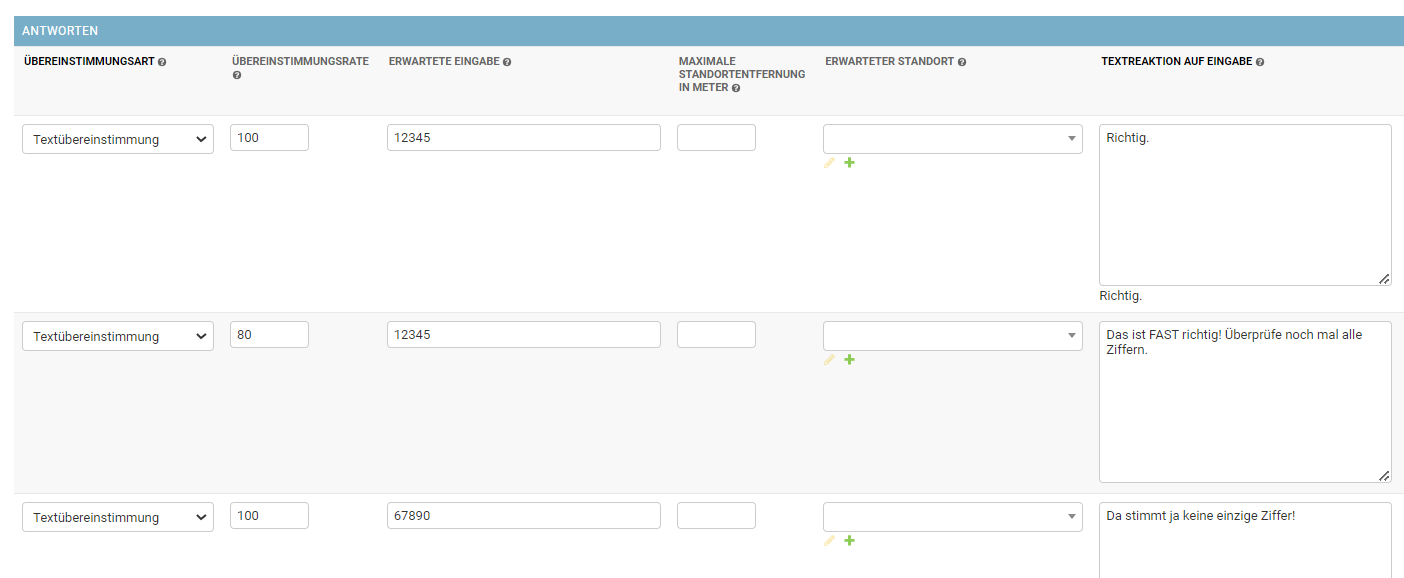The image size is (1404, 578).
Task: Click text area containing 'Das ist FAST richtig!'
Action: (1244, 402)
